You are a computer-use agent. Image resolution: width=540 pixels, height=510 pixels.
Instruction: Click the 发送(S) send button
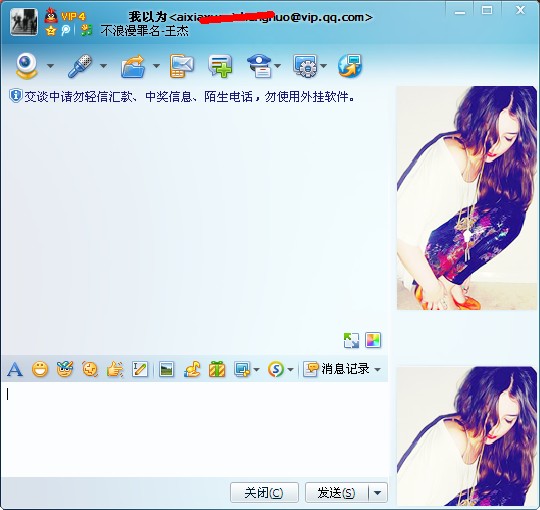click(336, 492)
